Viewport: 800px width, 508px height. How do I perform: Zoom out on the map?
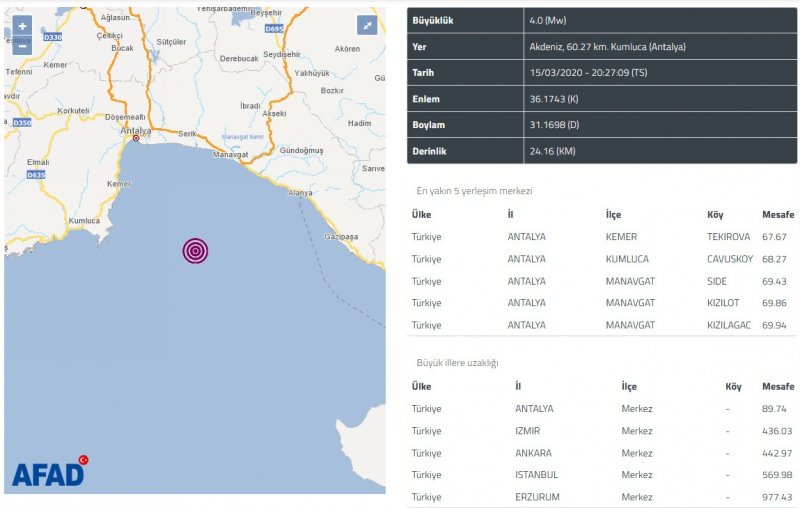coord(22,44)
